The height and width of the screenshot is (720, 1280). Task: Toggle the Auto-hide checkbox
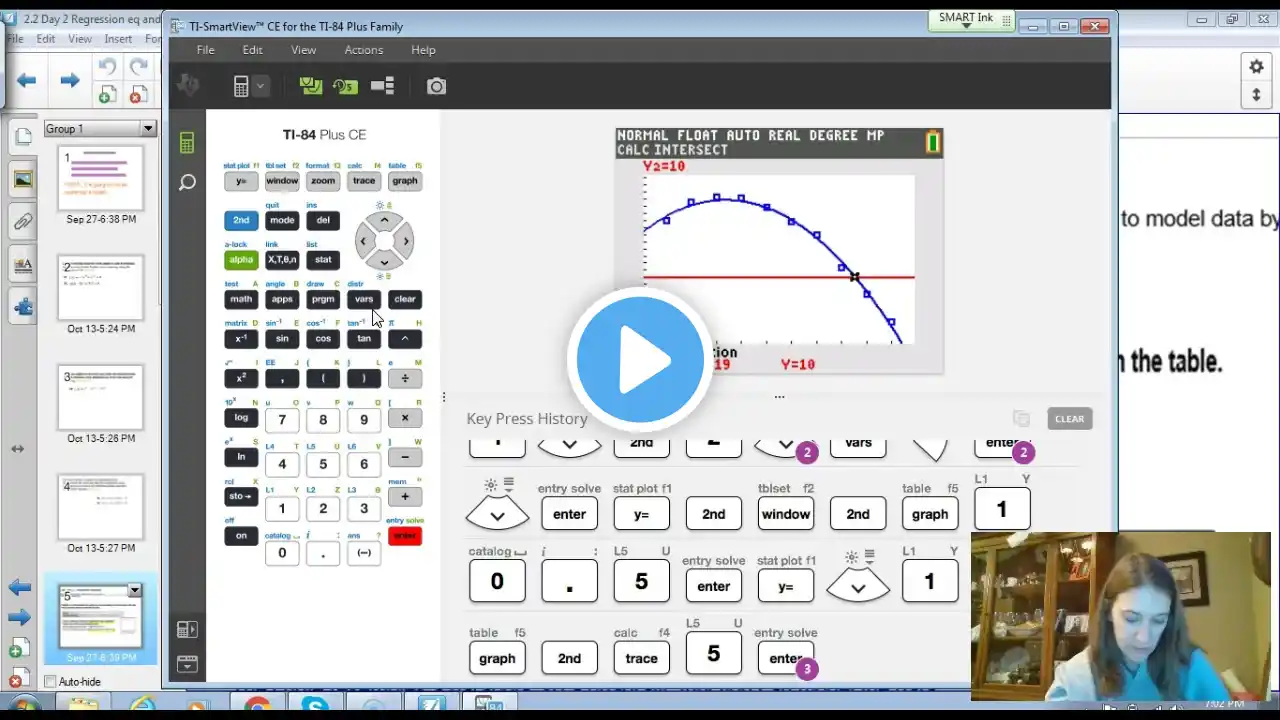click(50, 682)
